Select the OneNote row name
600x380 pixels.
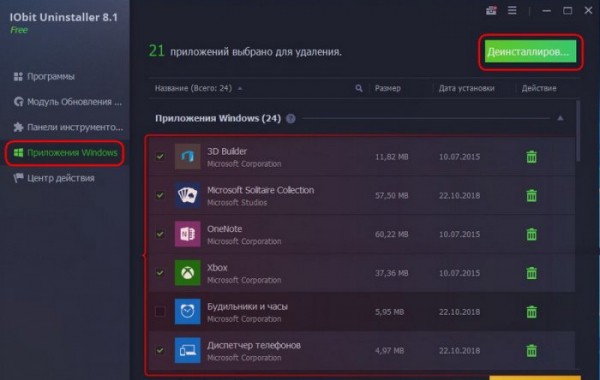coord(225,229)
